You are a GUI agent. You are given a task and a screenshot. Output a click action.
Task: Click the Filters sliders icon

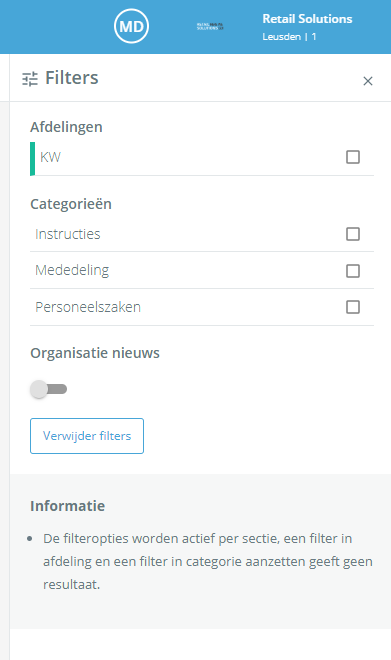tap(30, 79)
